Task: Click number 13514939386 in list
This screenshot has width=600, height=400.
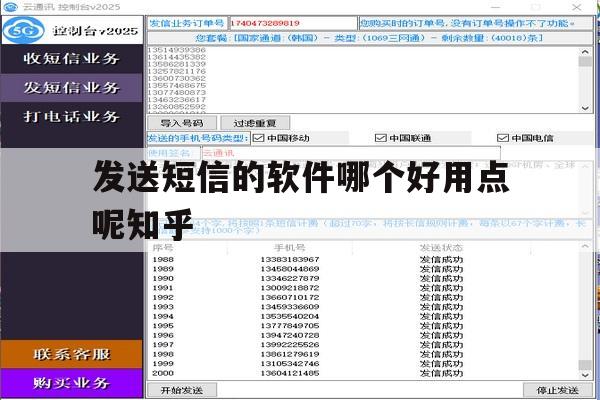Action: (177, 50)
